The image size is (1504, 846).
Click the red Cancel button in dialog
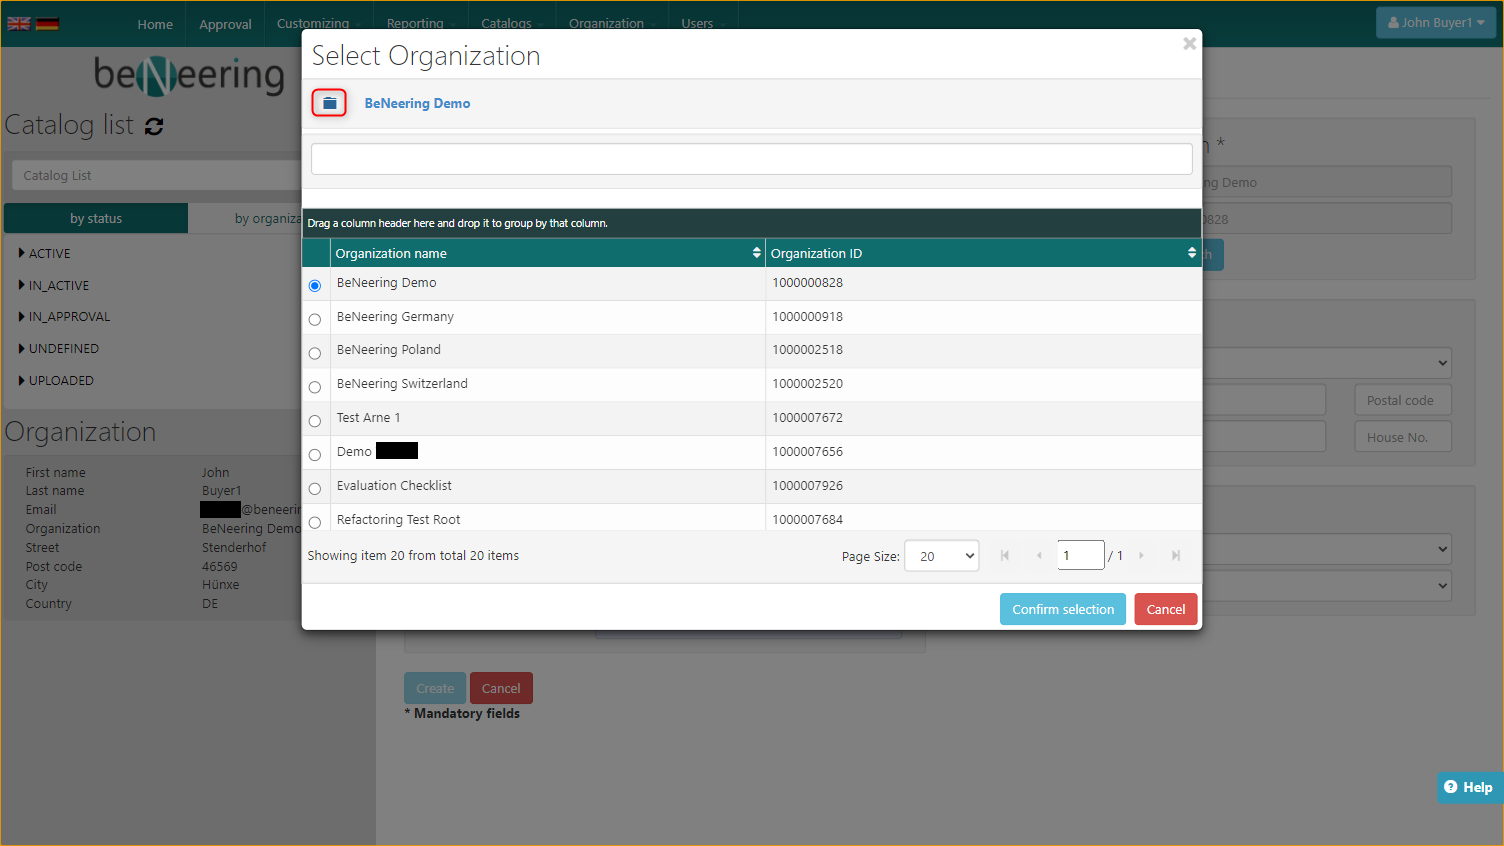point(1165,609)
